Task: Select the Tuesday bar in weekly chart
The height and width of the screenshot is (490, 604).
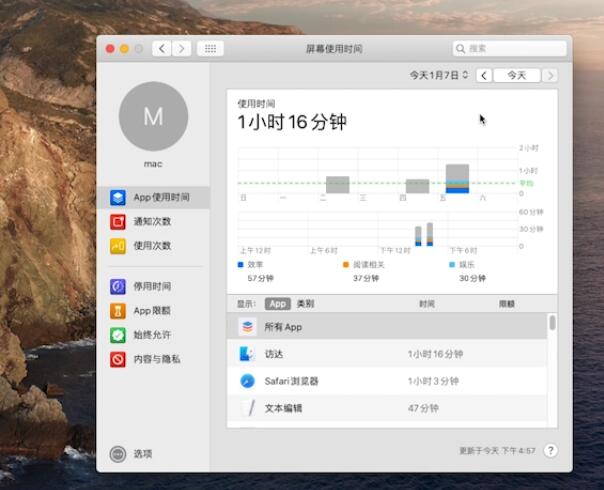Action: (337, 185)
